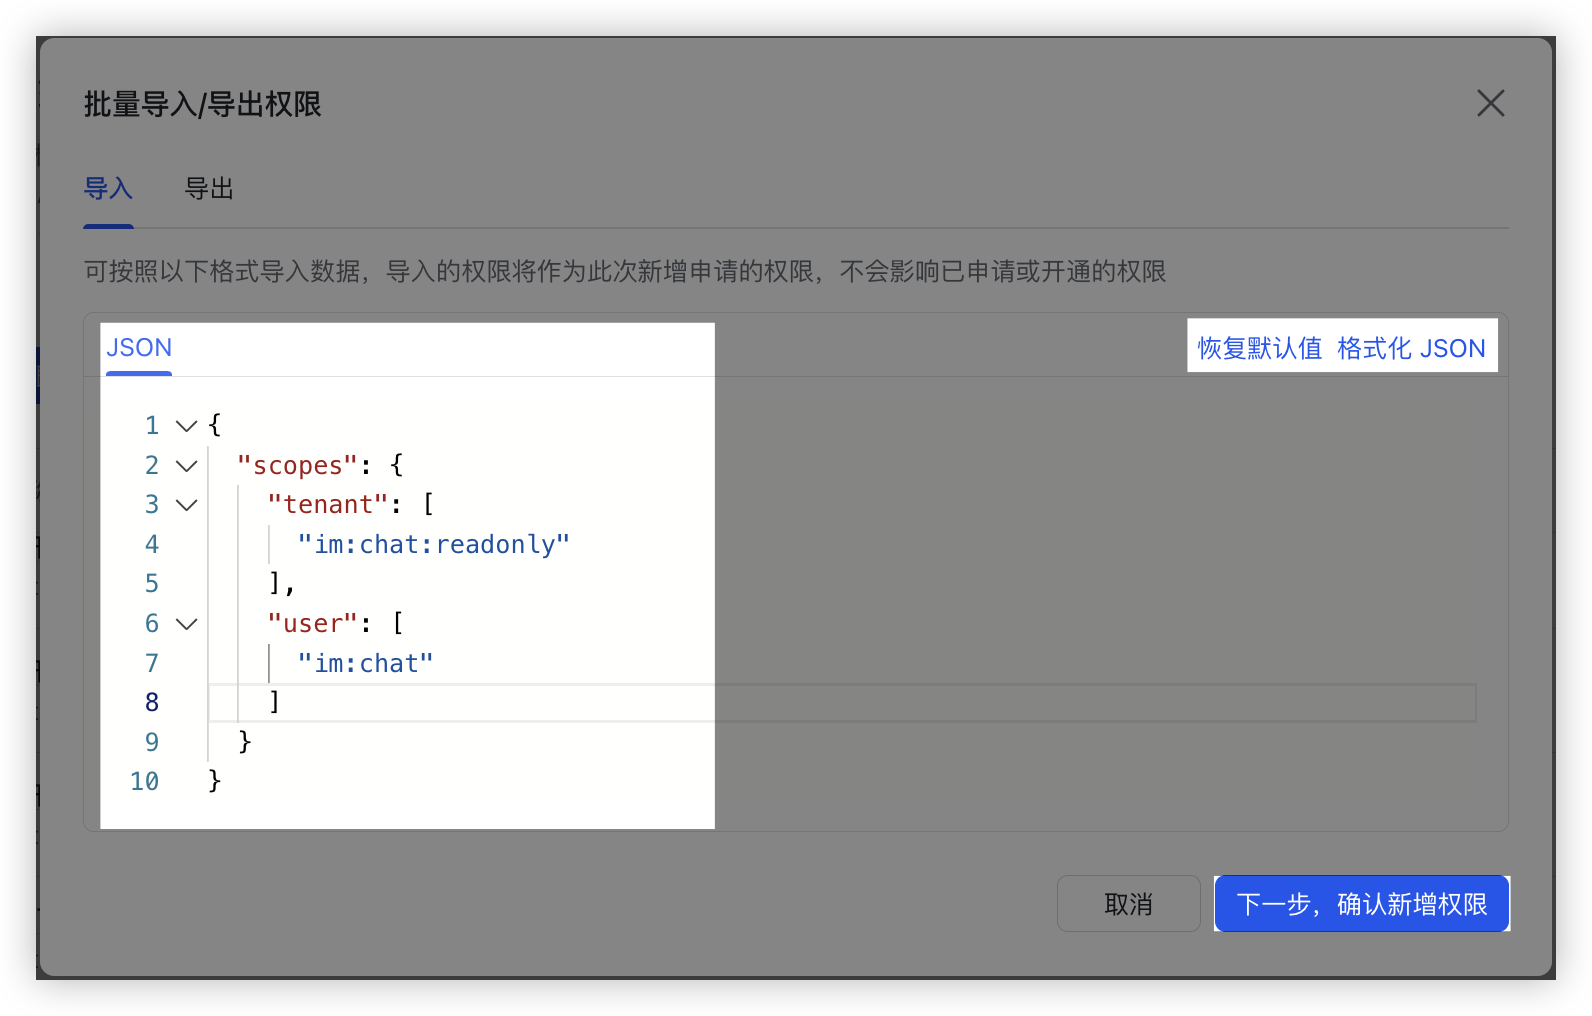The image size is (1592, 1016).
Task: Click the "user" key on line 6
Action: pyautogui.click(x=312, y=624)
